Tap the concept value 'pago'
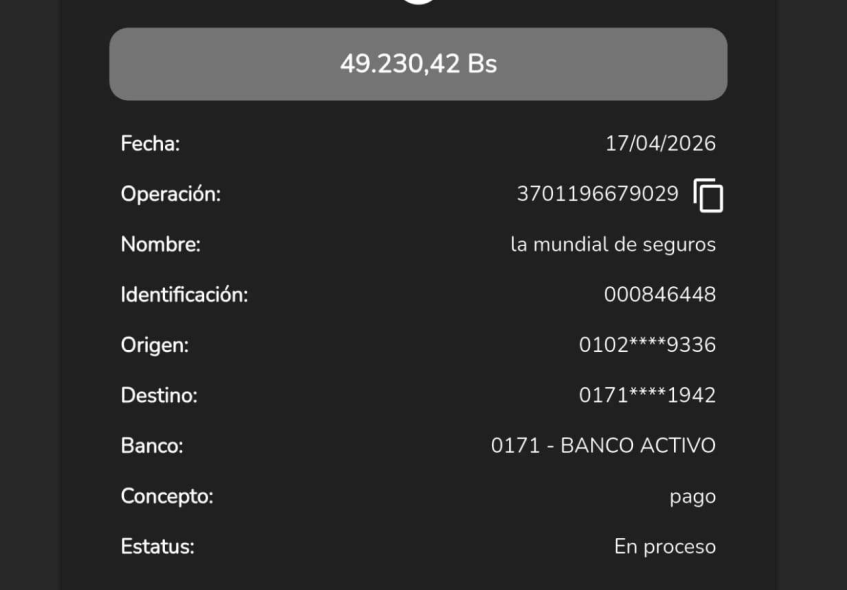 click(692, 497)
